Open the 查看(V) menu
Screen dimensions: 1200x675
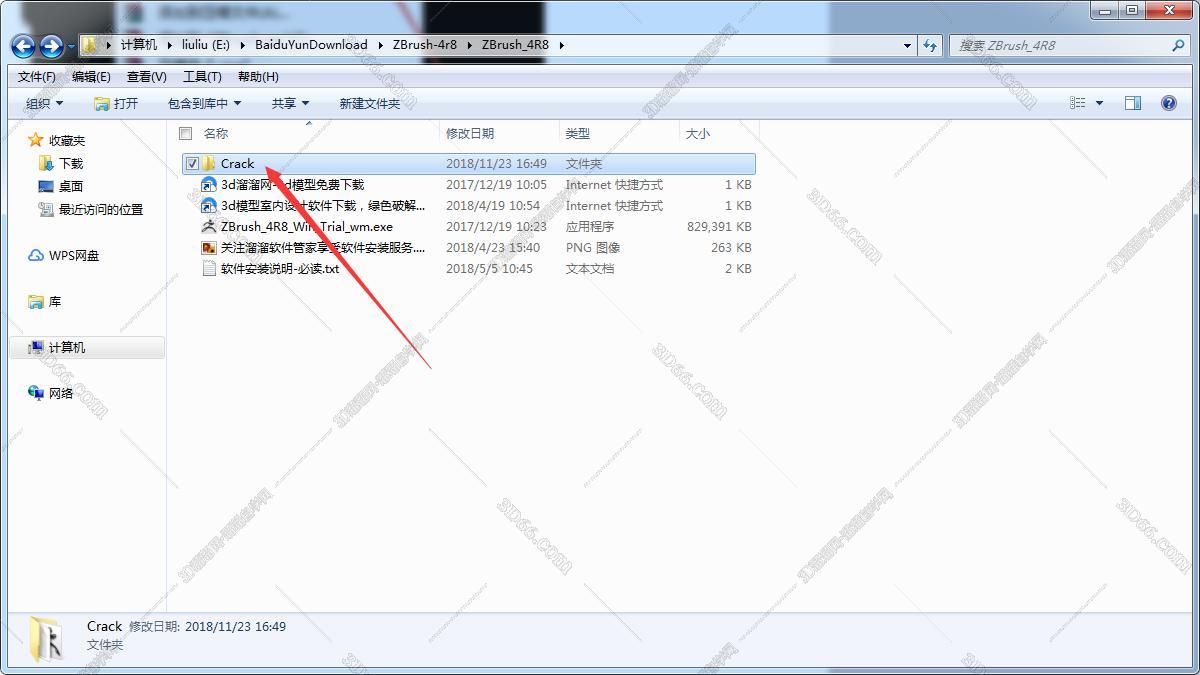147,77
